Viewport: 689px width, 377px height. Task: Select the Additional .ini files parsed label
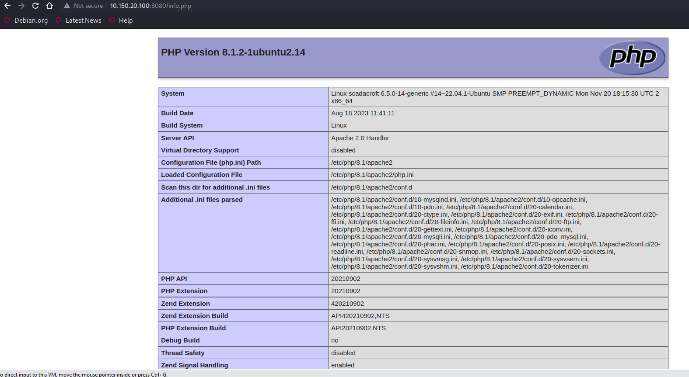coord(202,199)
